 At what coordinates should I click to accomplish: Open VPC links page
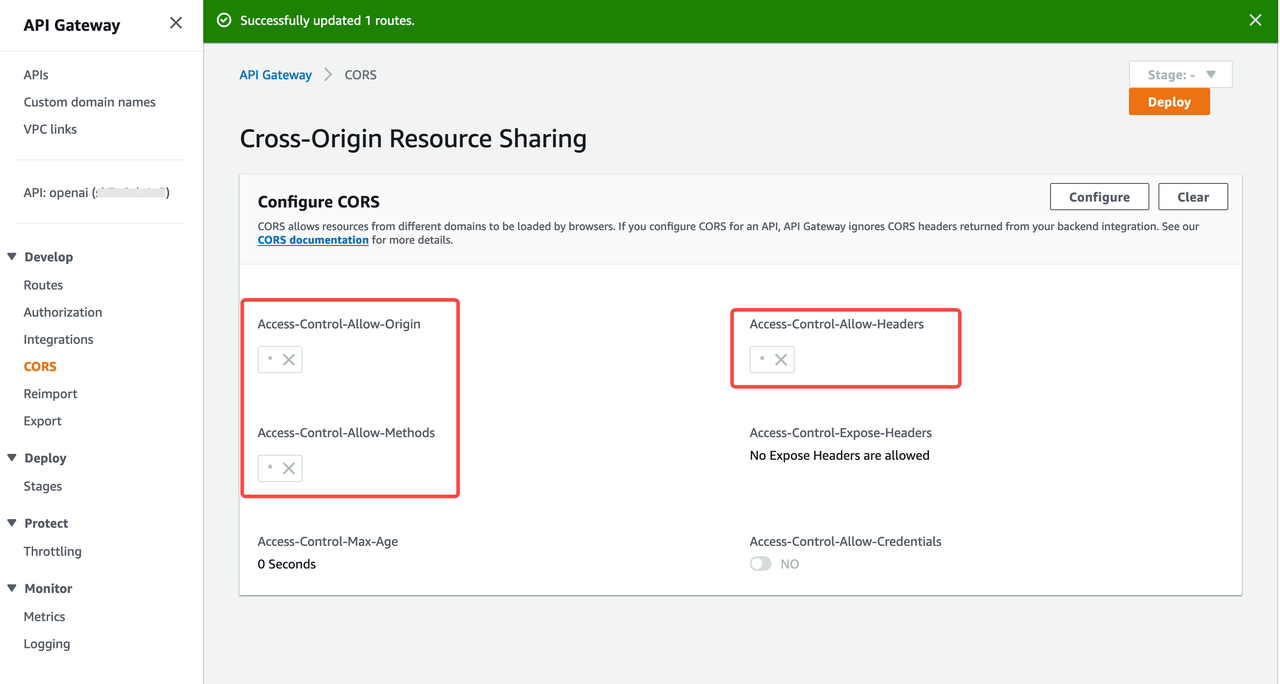[x=50, y=129]
